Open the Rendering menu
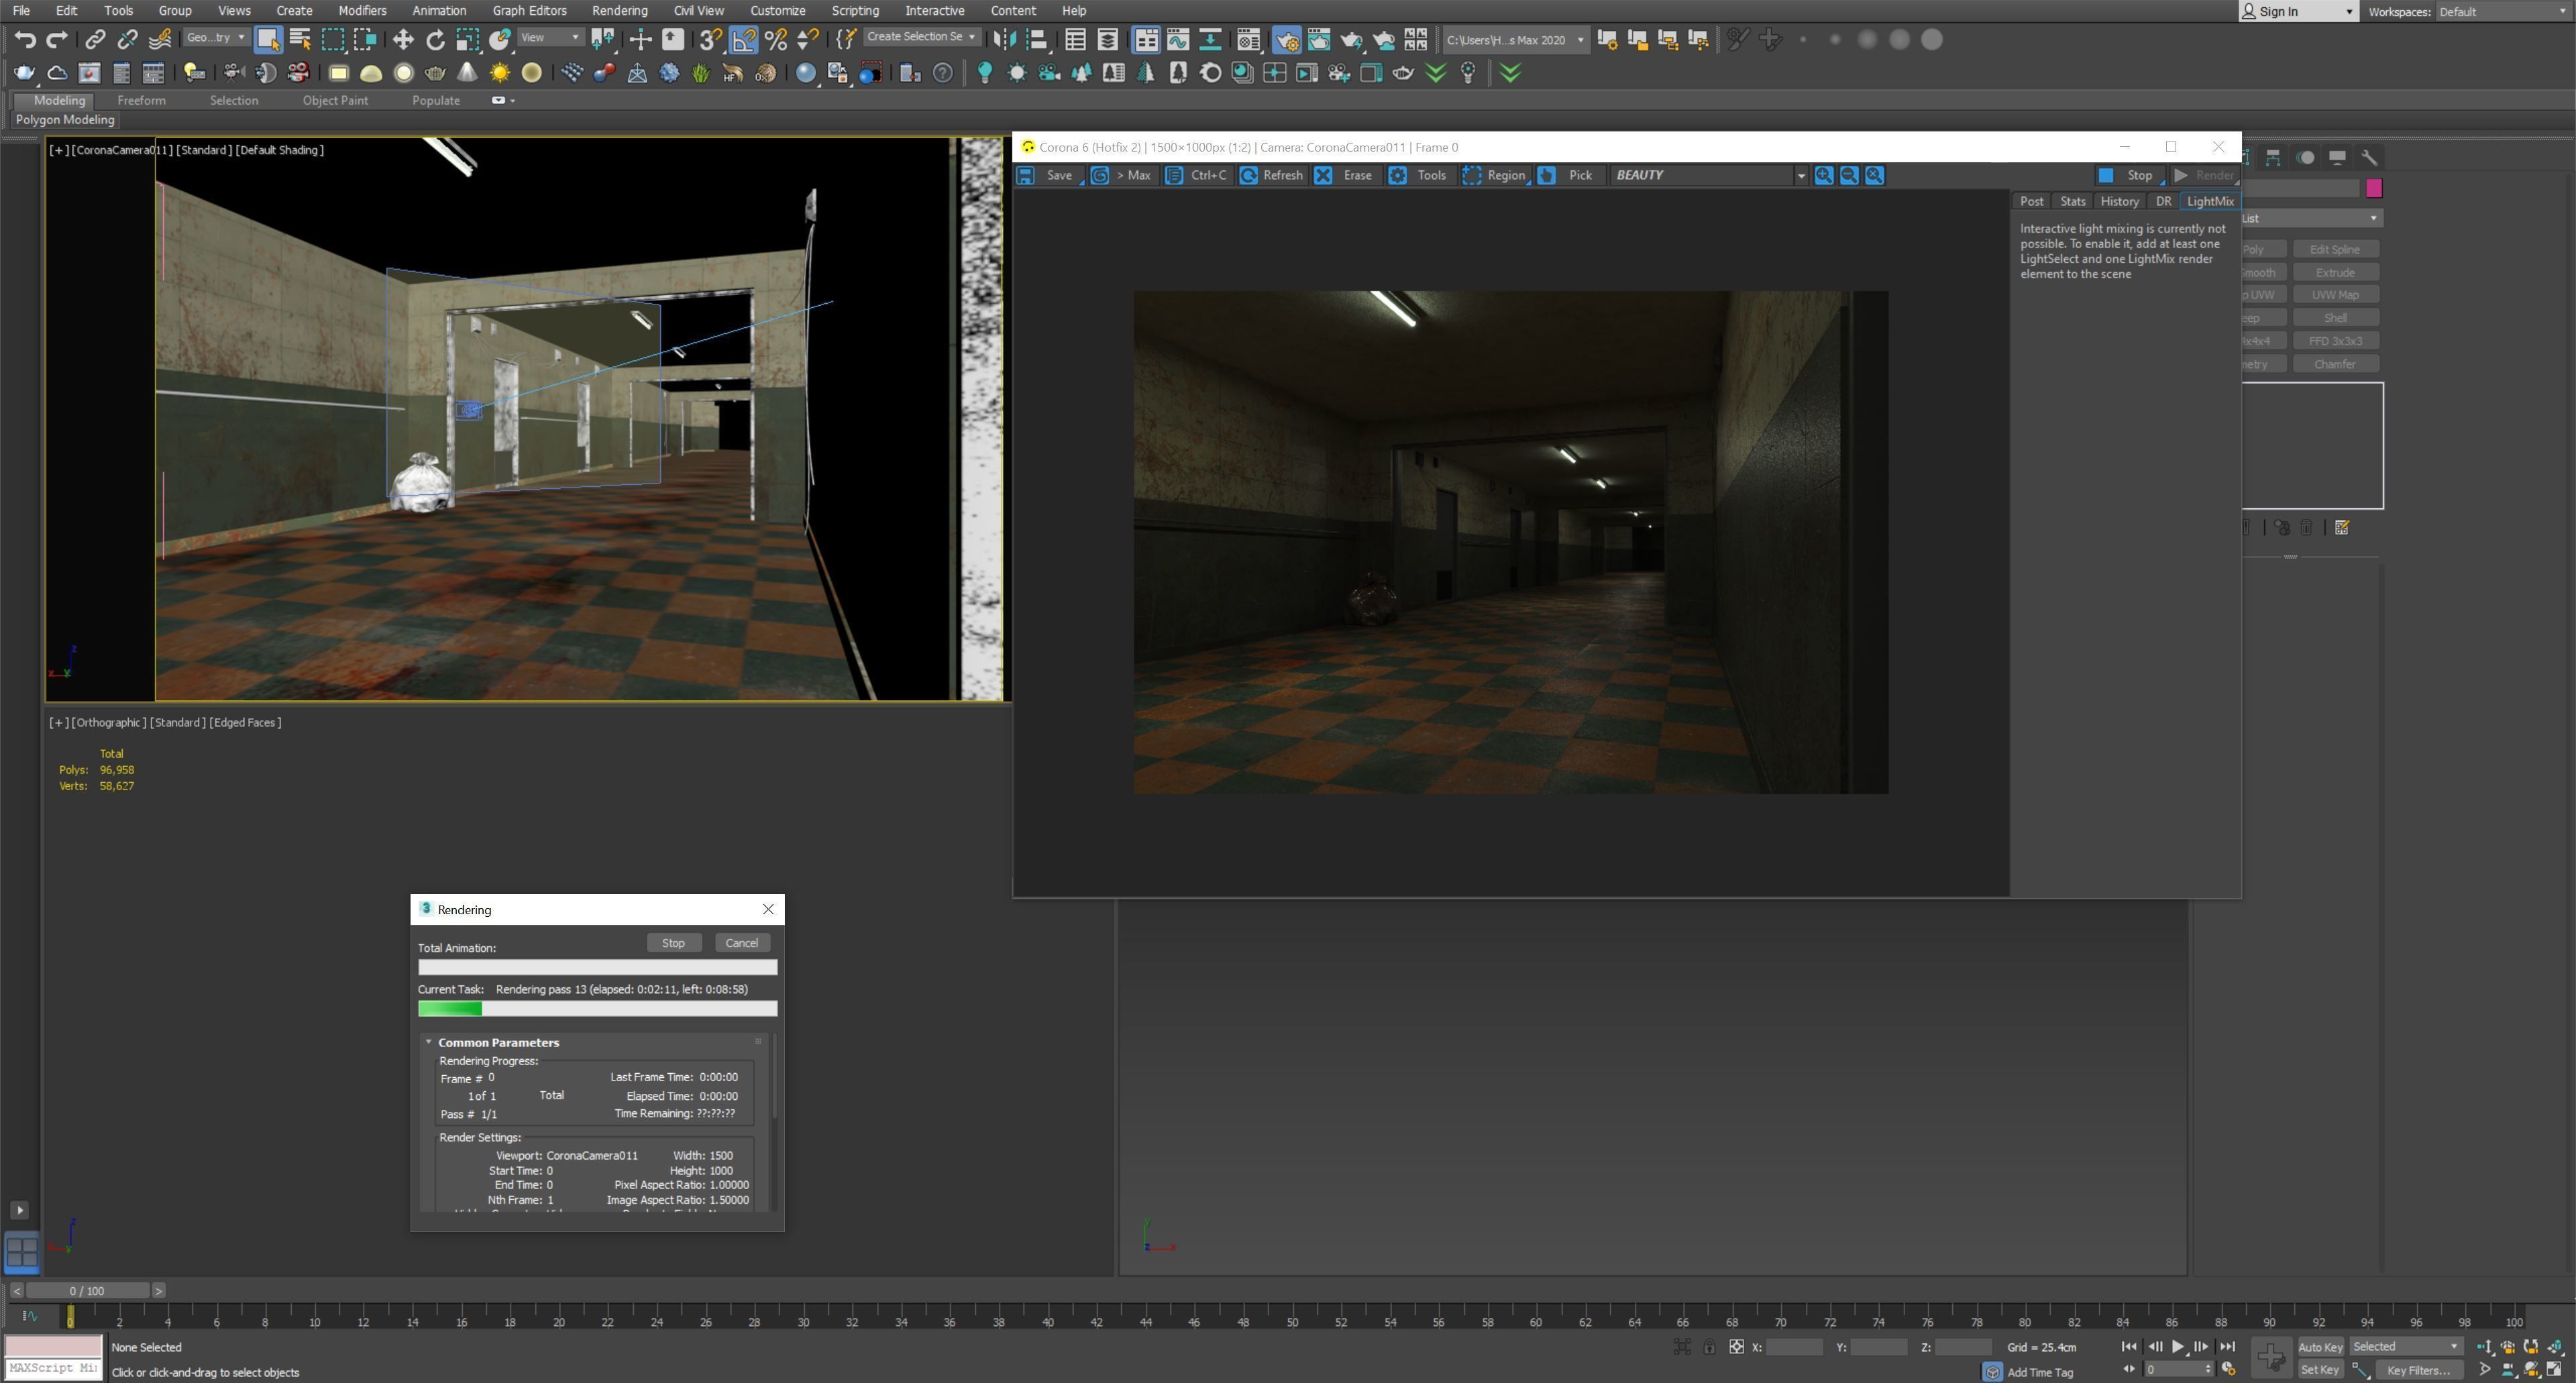 pos(619,11)
